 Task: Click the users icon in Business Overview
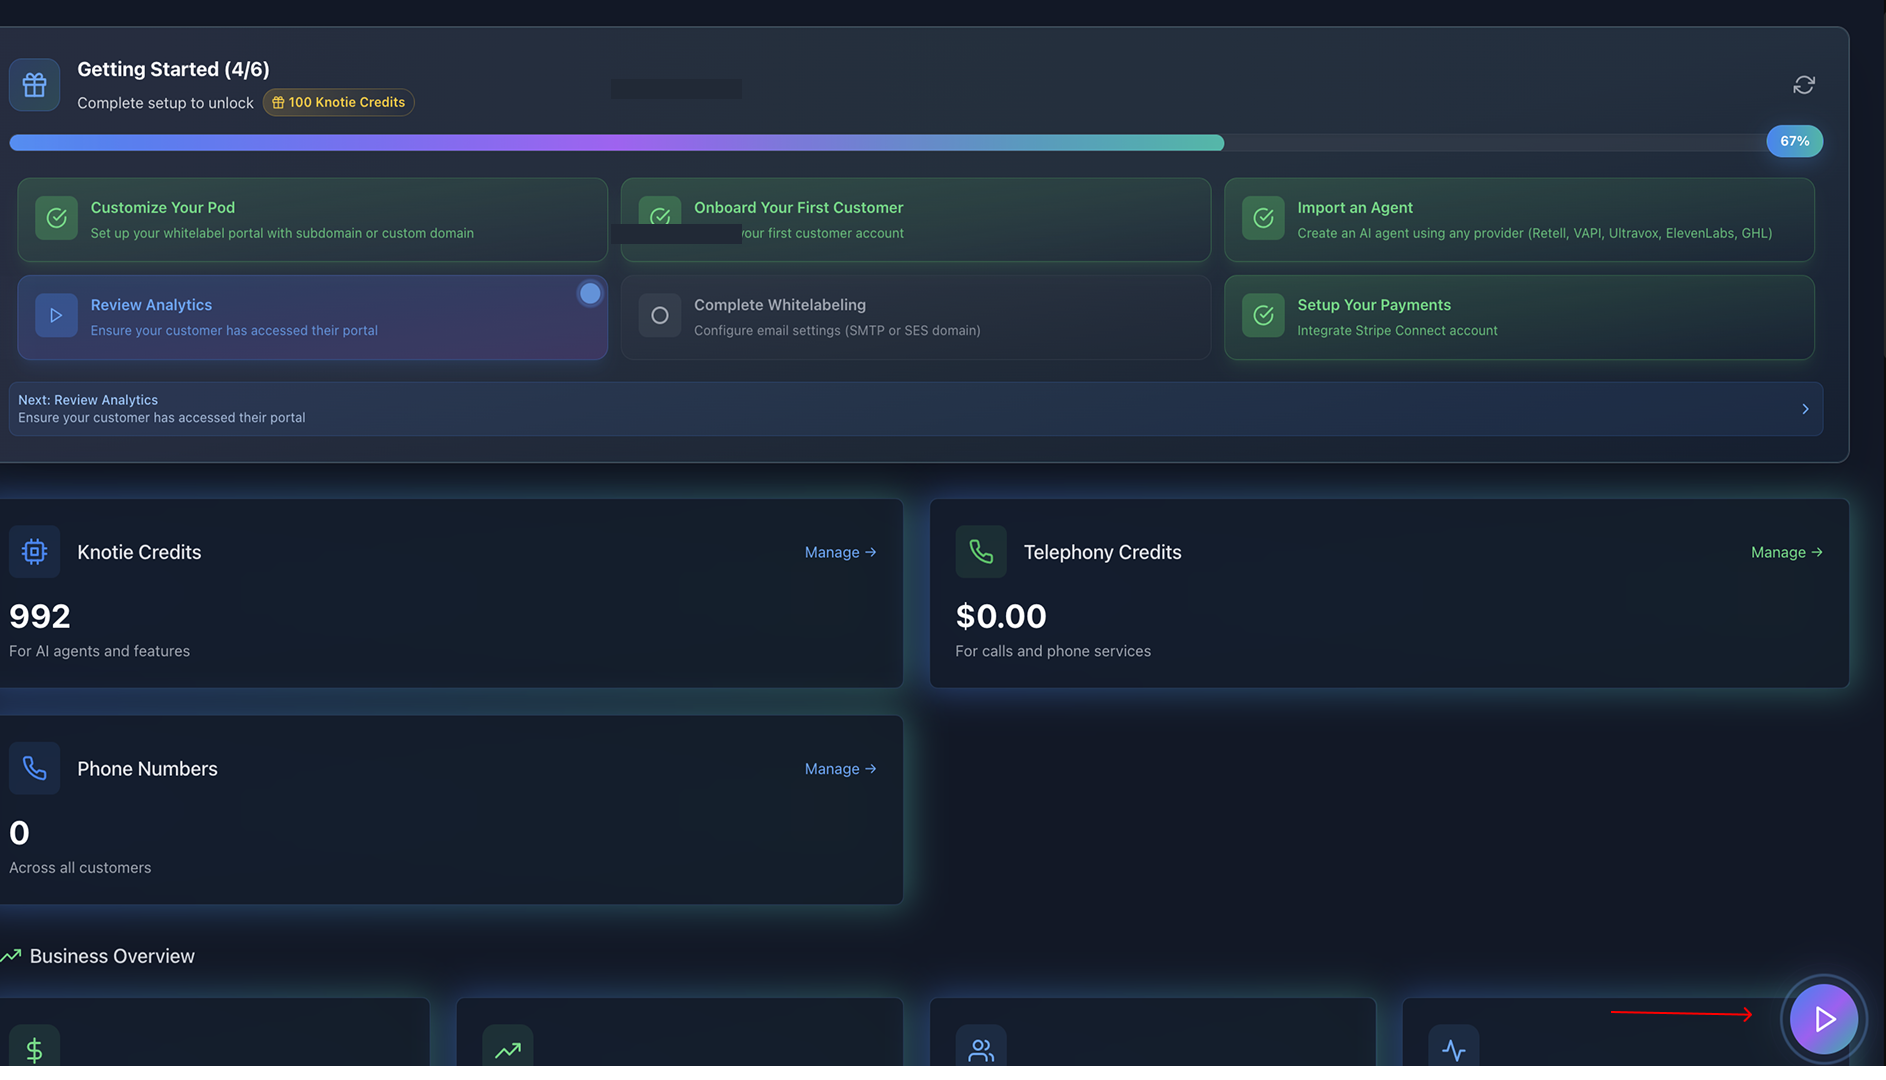(x=980, y=1049)
